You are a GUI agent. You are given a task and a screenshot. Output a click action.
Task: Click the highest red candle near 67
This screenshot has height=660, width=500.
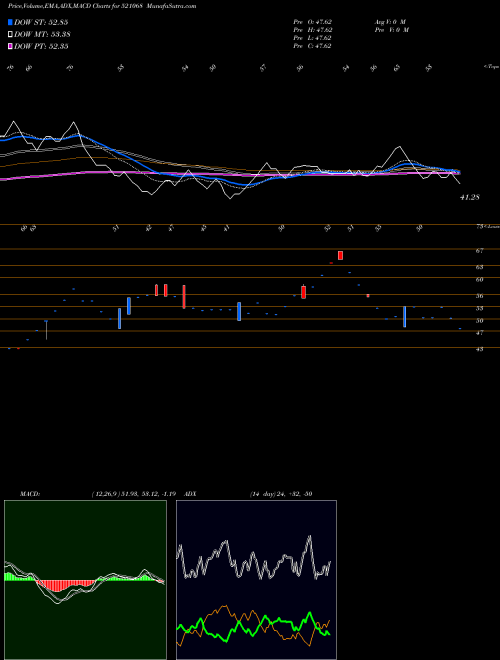(340, 255)
